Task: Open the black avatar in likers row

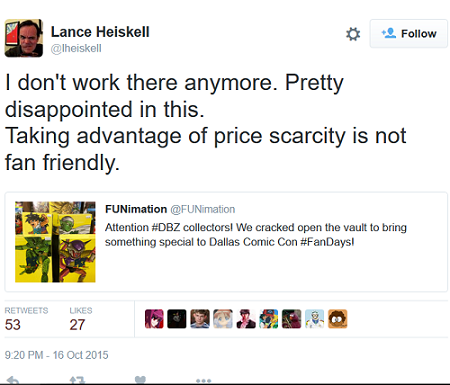Action: click(x=177, y=319)
